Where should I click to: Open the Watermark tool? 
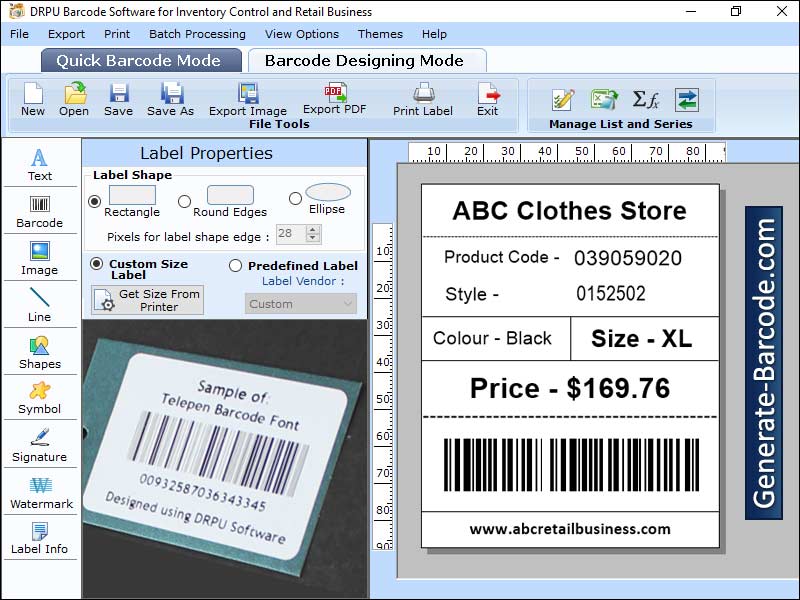(x=40, y=492)
